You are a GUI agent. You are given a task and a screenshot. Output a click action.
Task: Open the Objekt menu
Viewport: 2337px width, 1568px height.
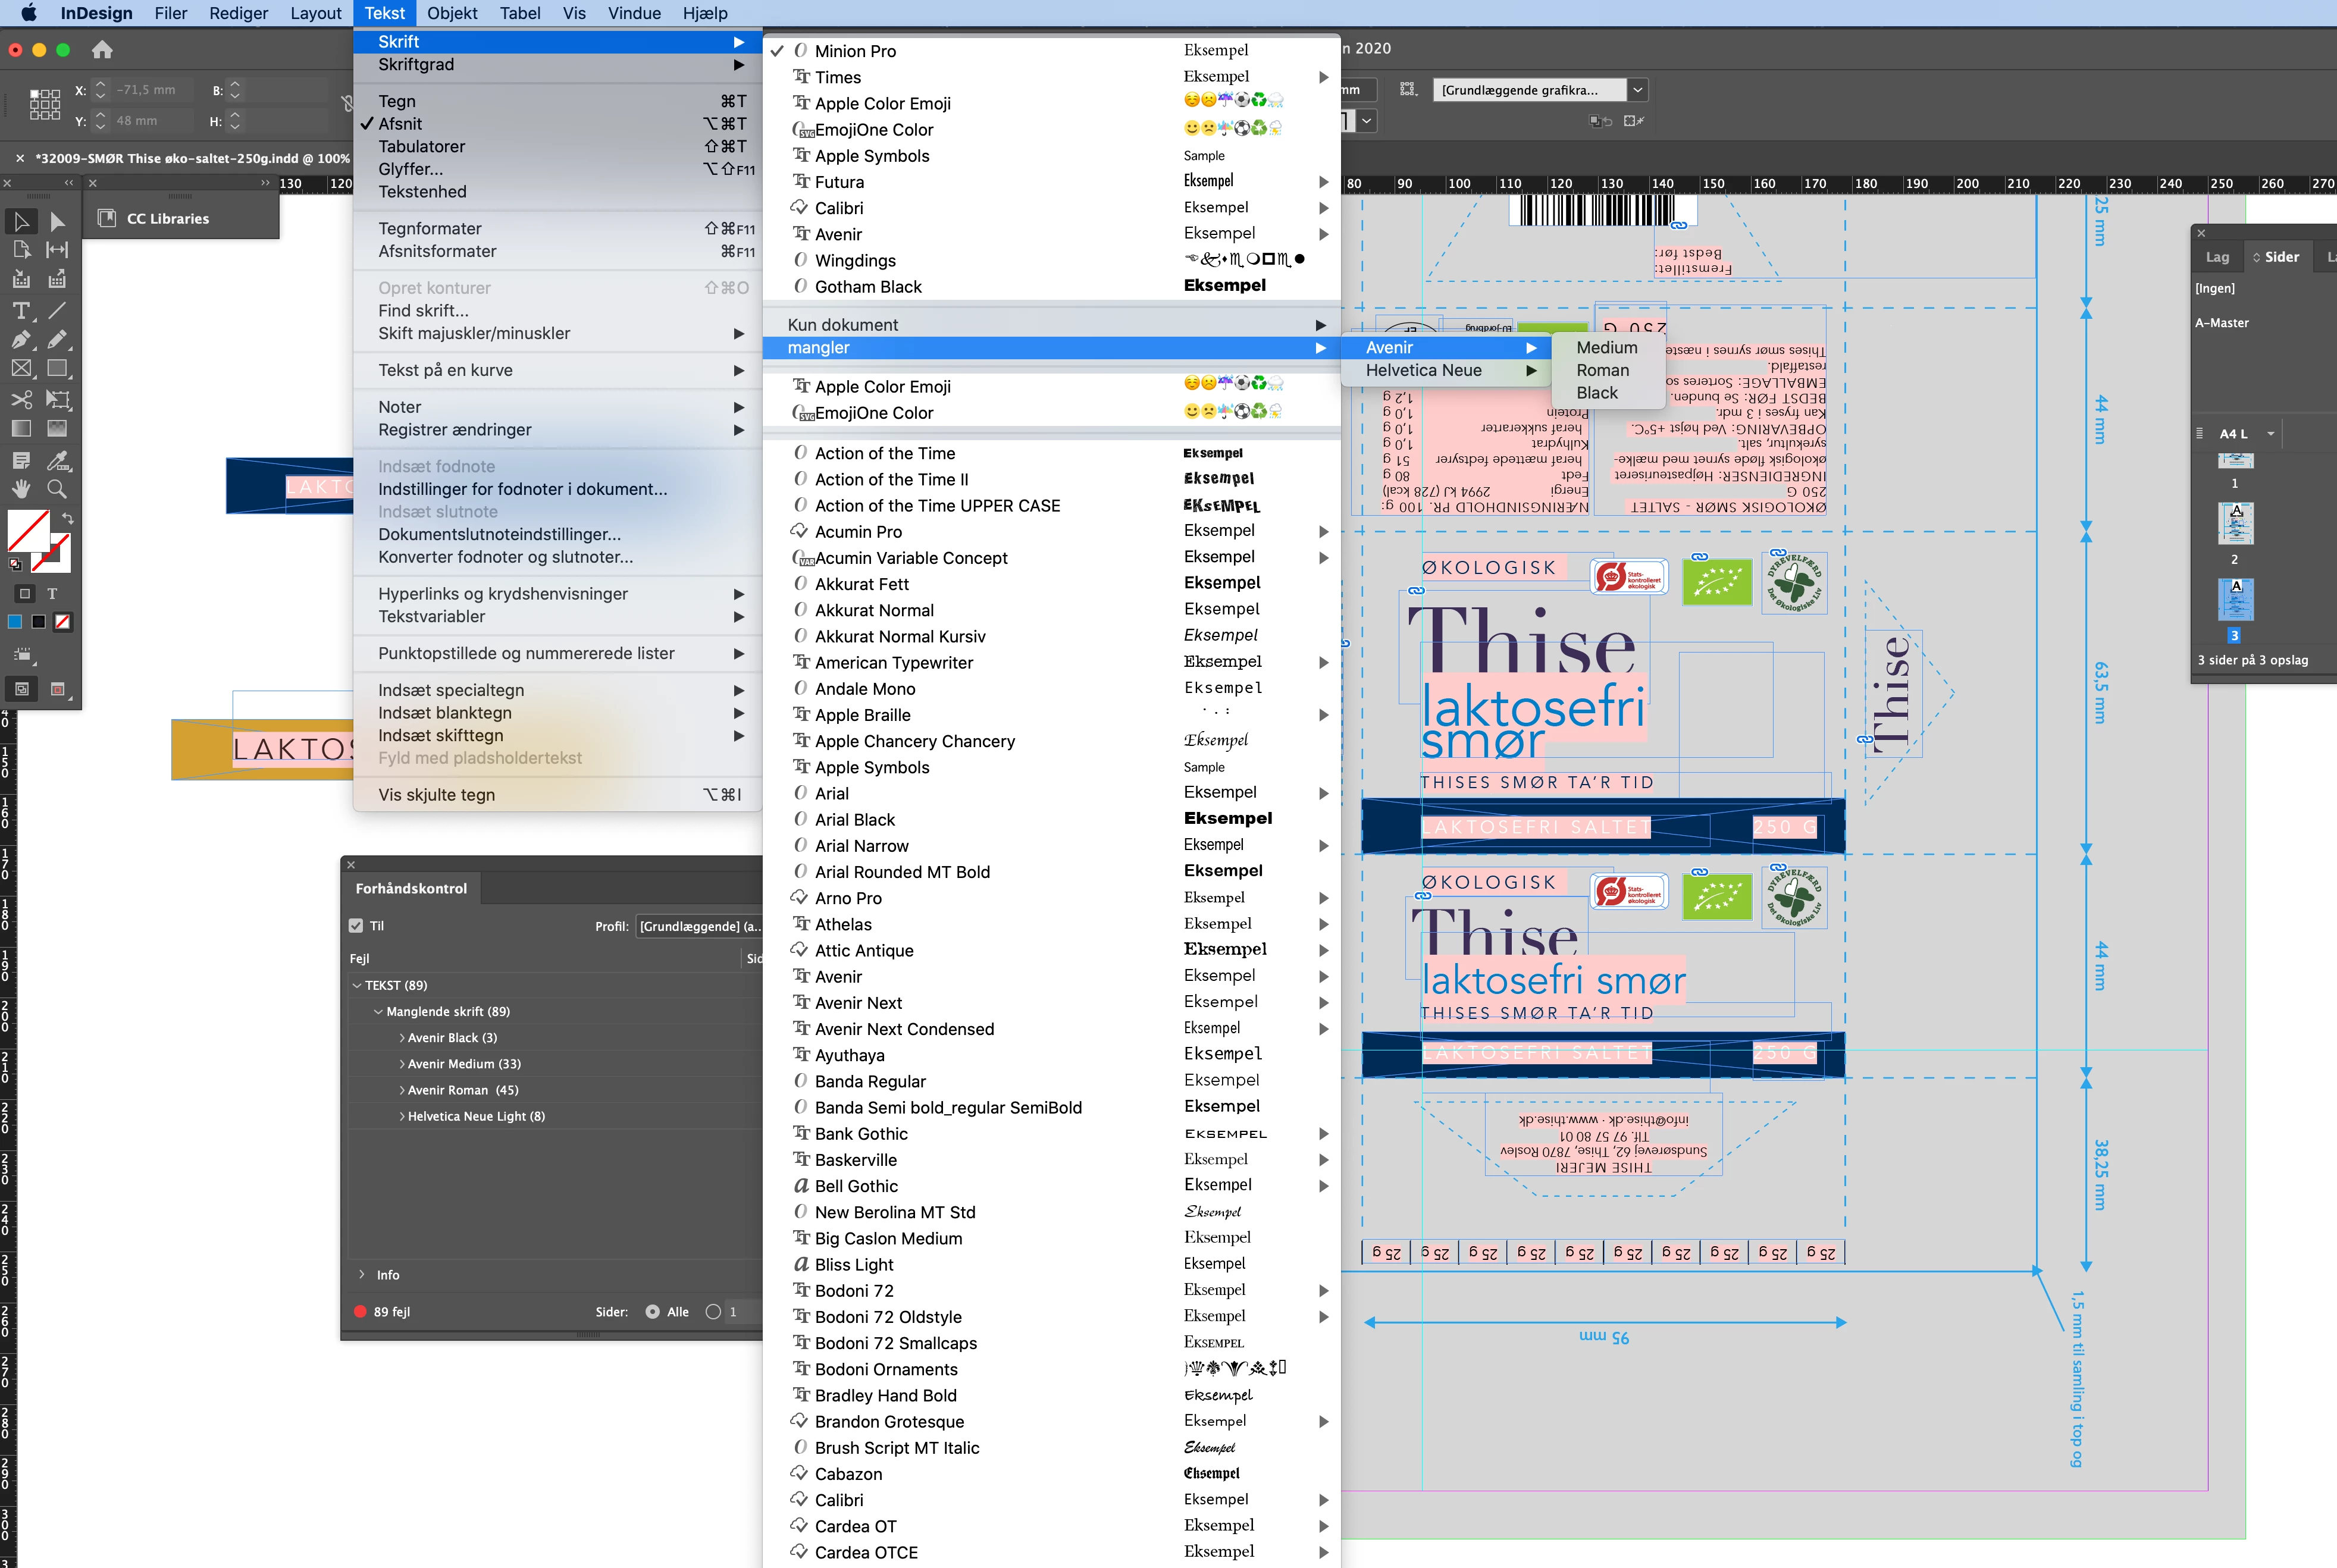coord(452,13)
